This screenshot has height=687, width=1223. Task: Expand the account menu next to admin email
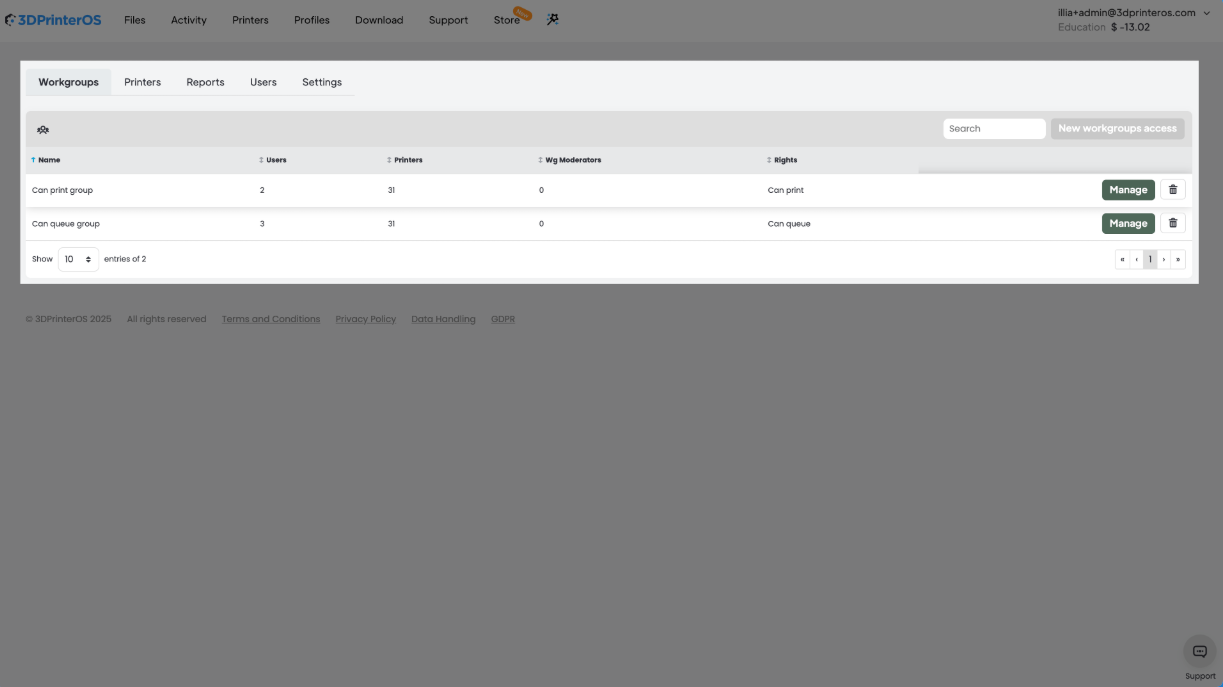pyautogui.click(x=1207, y=13)
